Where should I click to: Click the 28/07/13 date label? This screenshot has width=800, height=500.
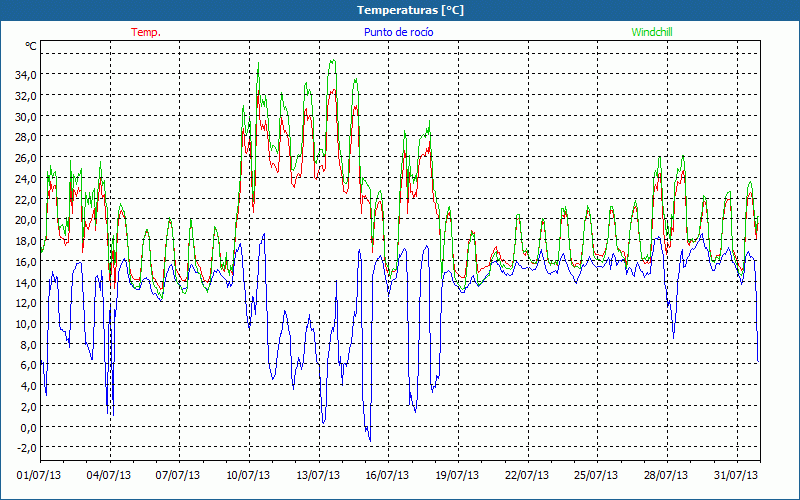[x=666, y=476]
